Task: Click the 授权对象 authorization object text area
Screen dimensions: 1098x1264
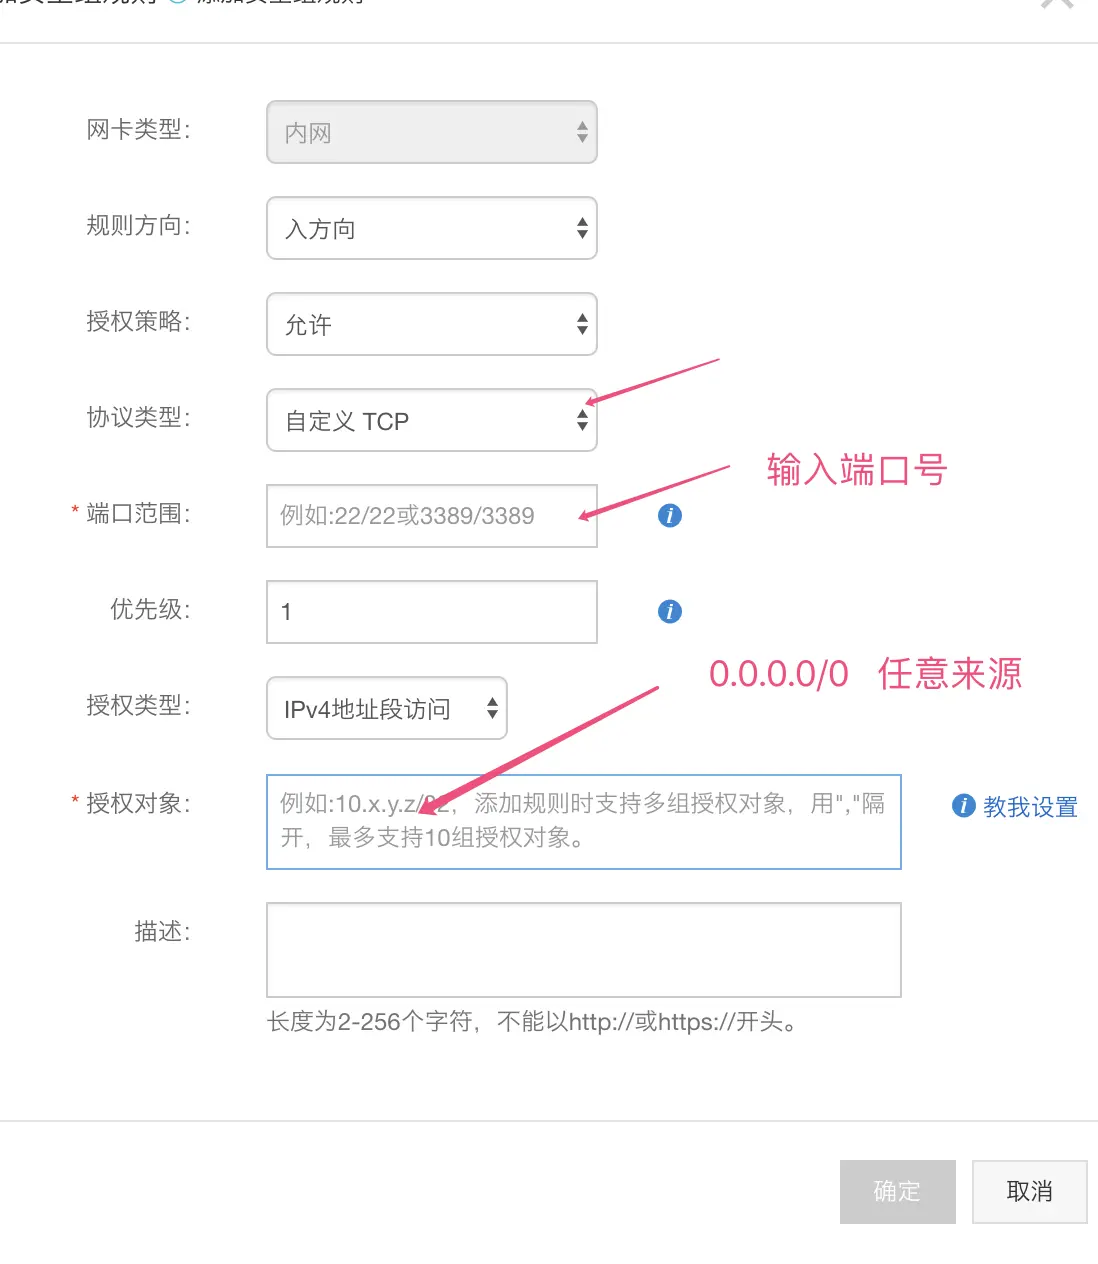Action: (x=584, y=821)
